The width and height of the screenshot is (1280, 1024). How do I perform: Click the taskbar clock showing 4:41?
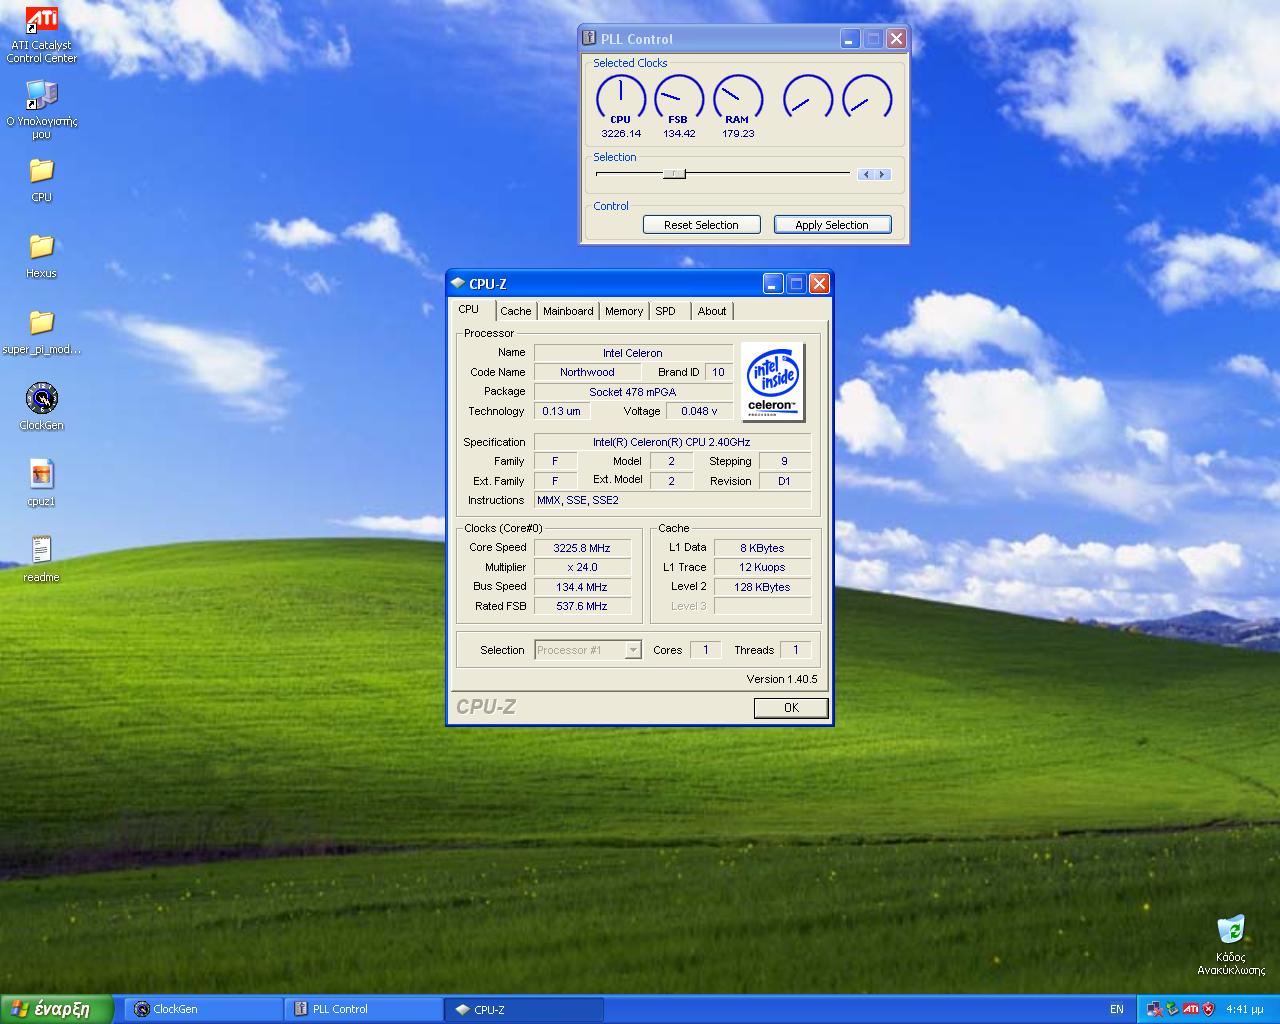[x=1245, y=1009]
